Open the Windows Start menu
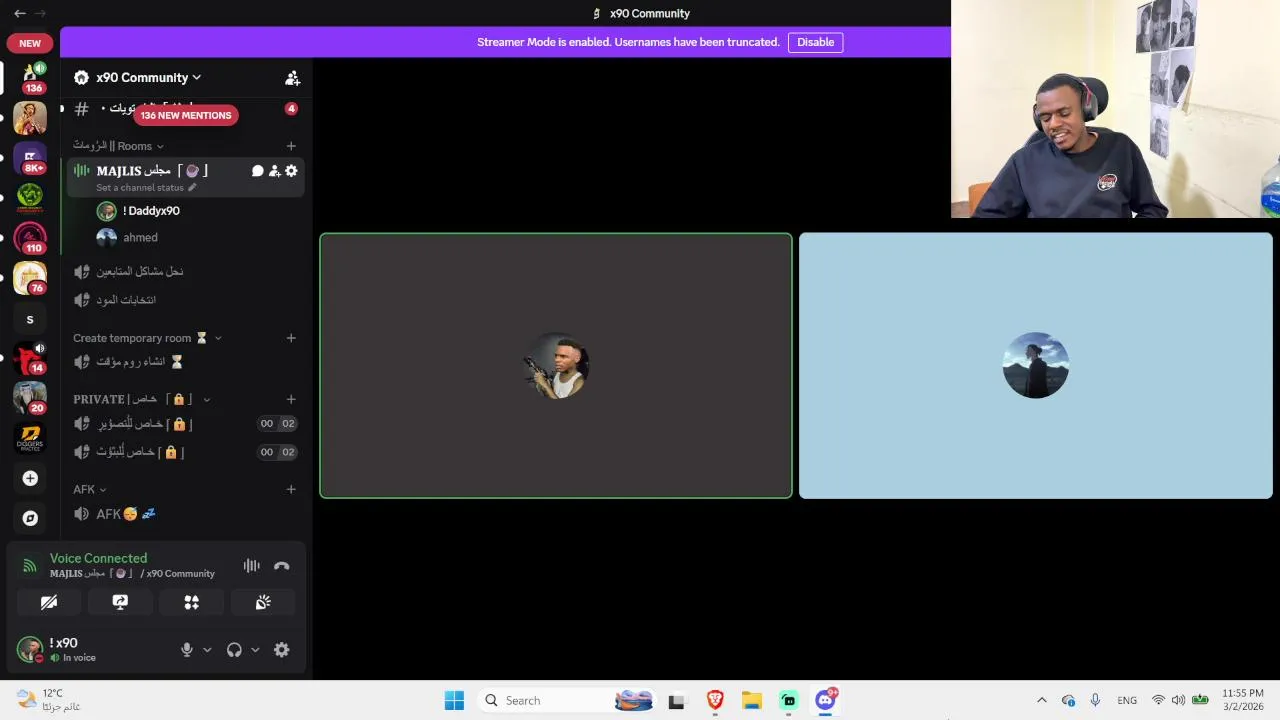This screenshot has height=720, width=1280. click(454, 700)
